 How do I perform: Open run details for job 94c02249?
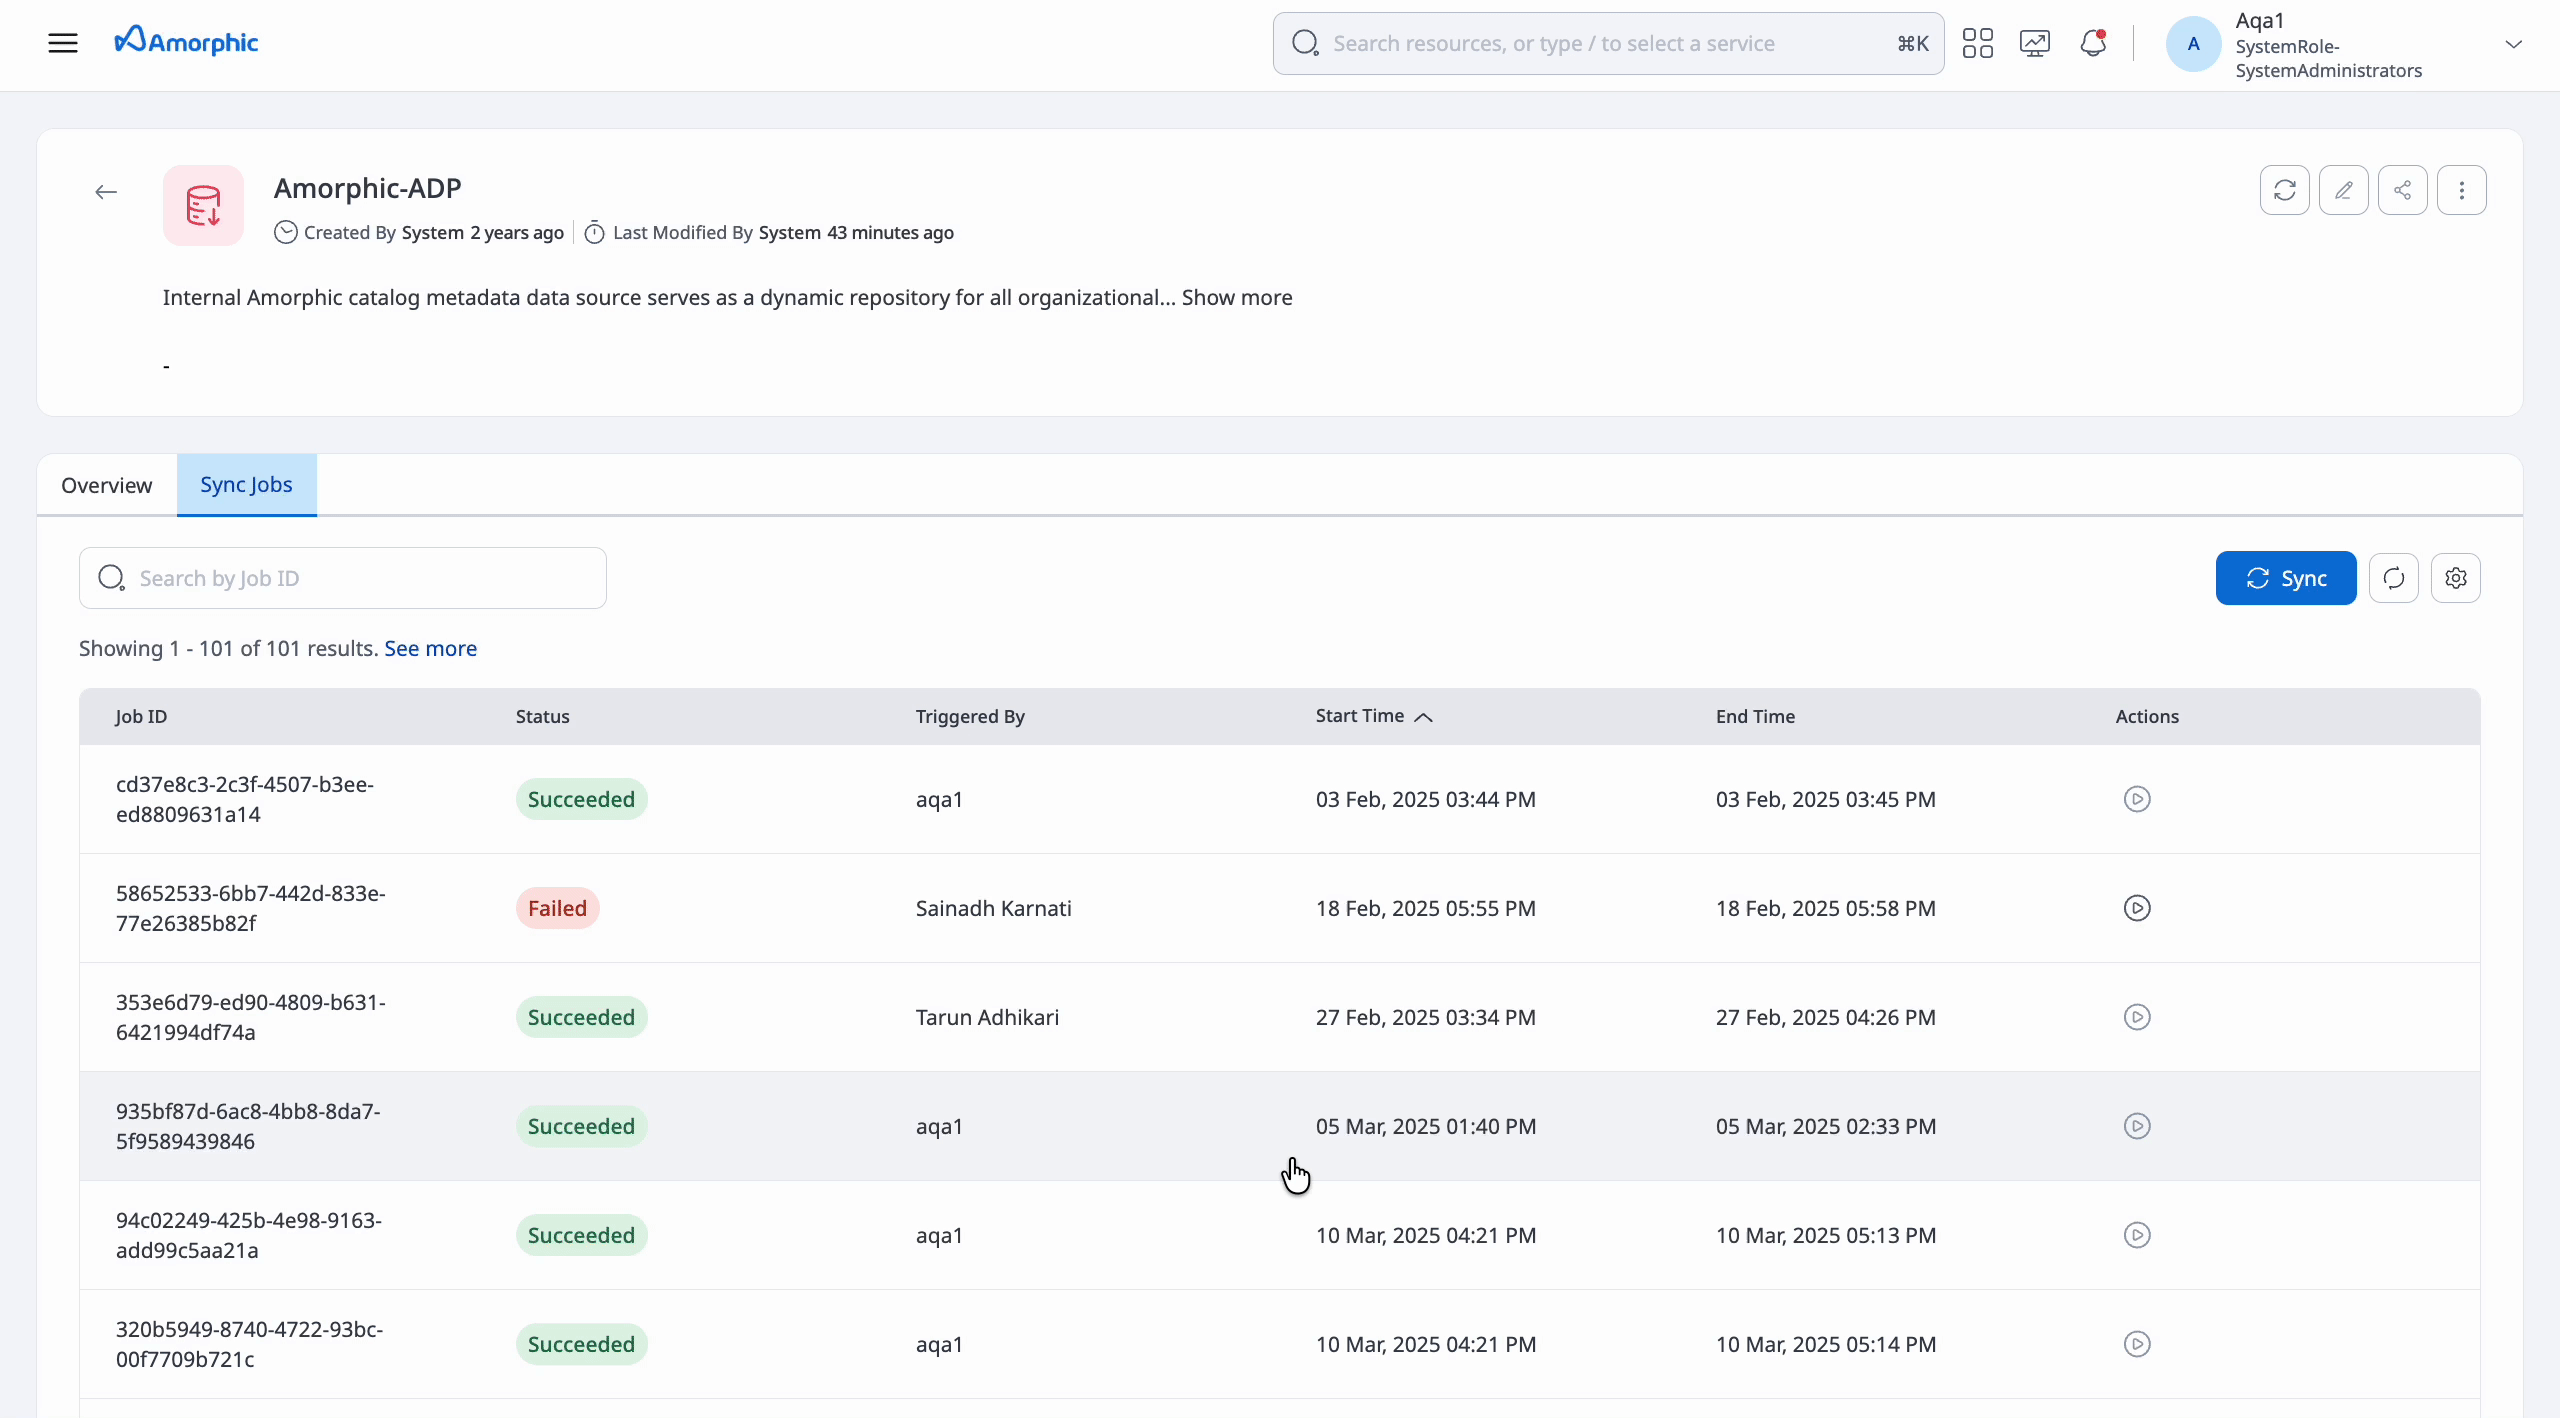[2137, 1235]
